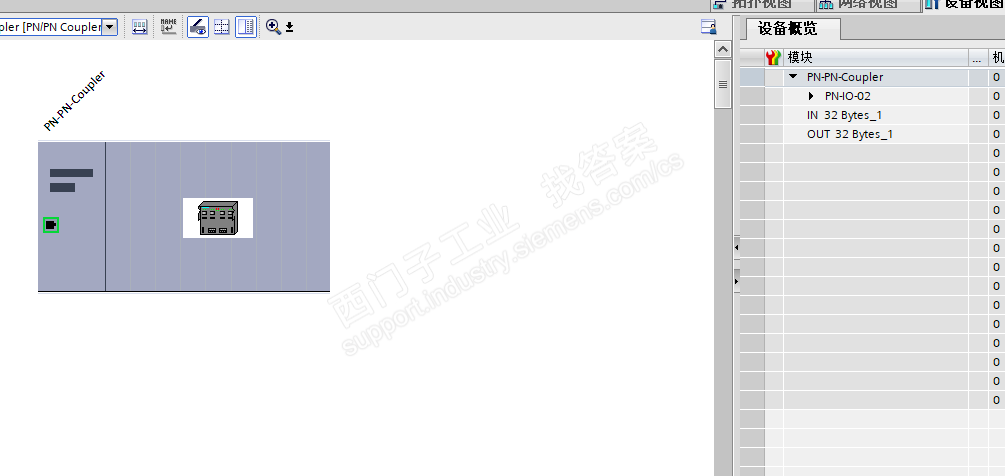Click the 机 column header

997,58
